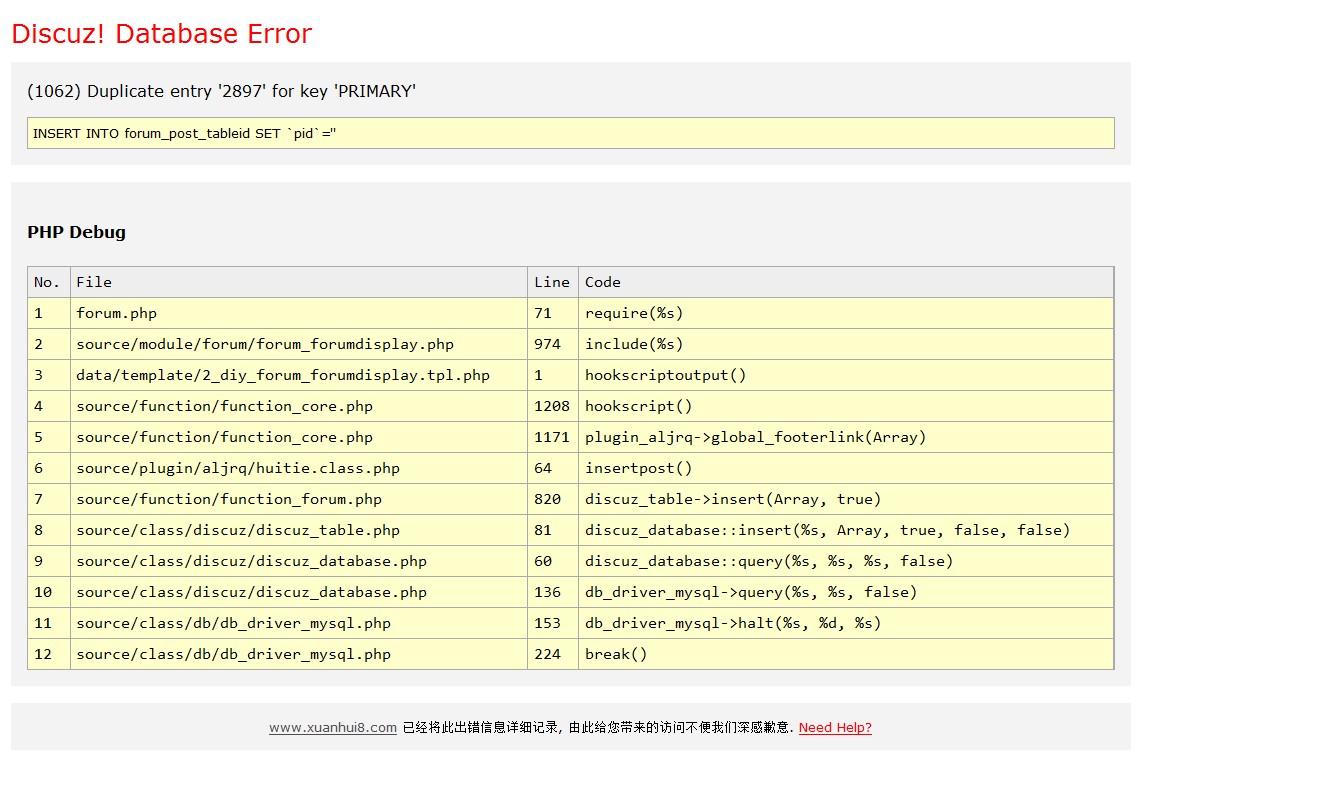1340x796 pixels.
Task: Click the 'File' column header
Action: (x=299, y=282)
